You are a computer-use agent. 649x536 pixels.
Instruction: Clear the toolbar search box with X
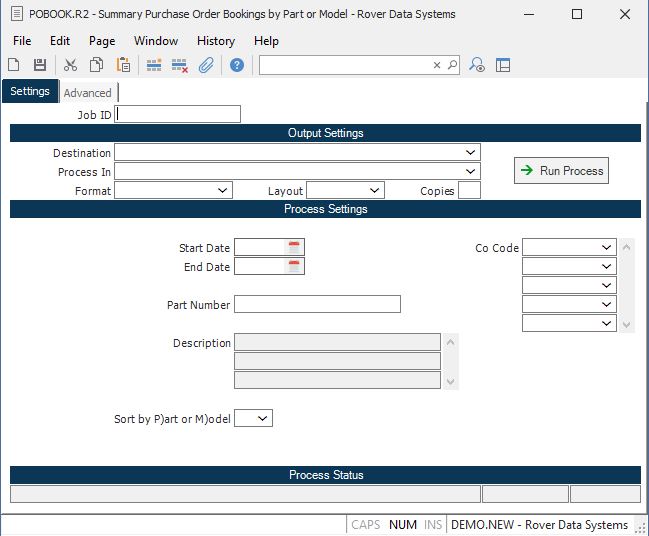[x=437, y=65]
